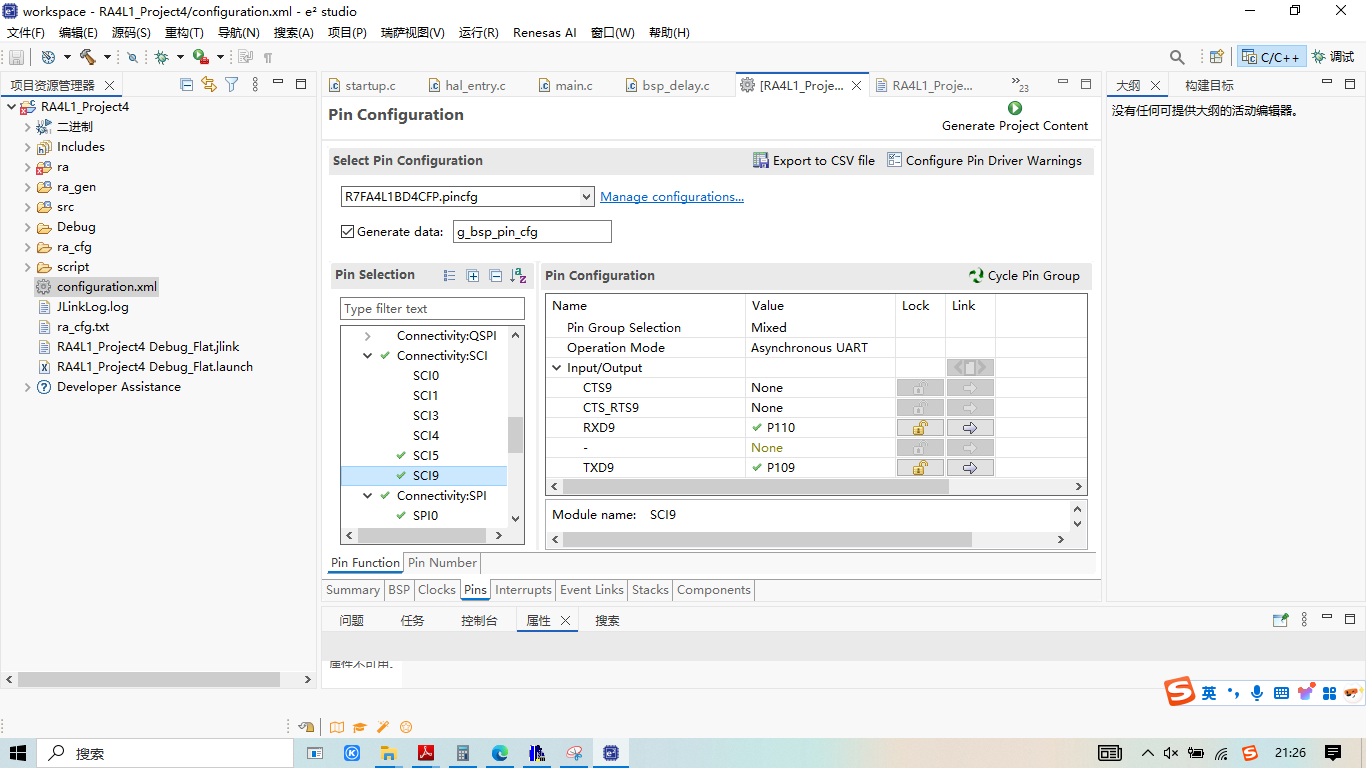Switch to the Pin Number tab
Image resolution: width=1366 pixels, height=768 pixels.
442,563
